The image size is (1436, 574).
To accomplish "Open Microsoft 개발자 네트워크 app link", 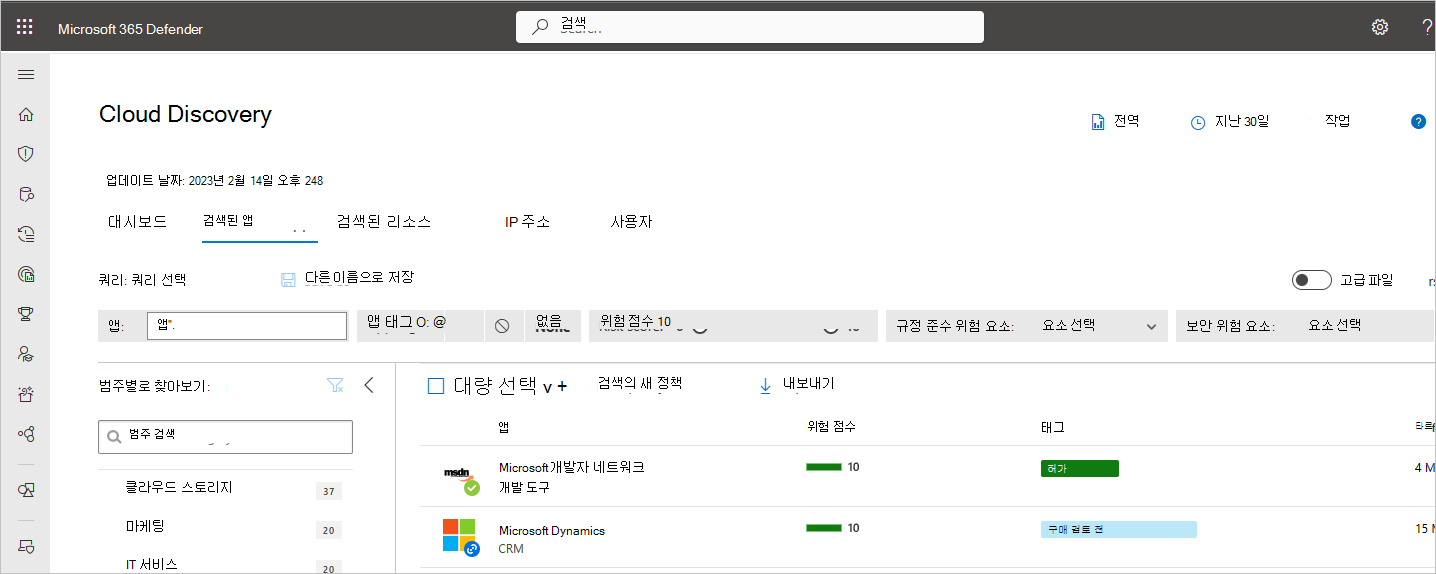I will 571,468.
